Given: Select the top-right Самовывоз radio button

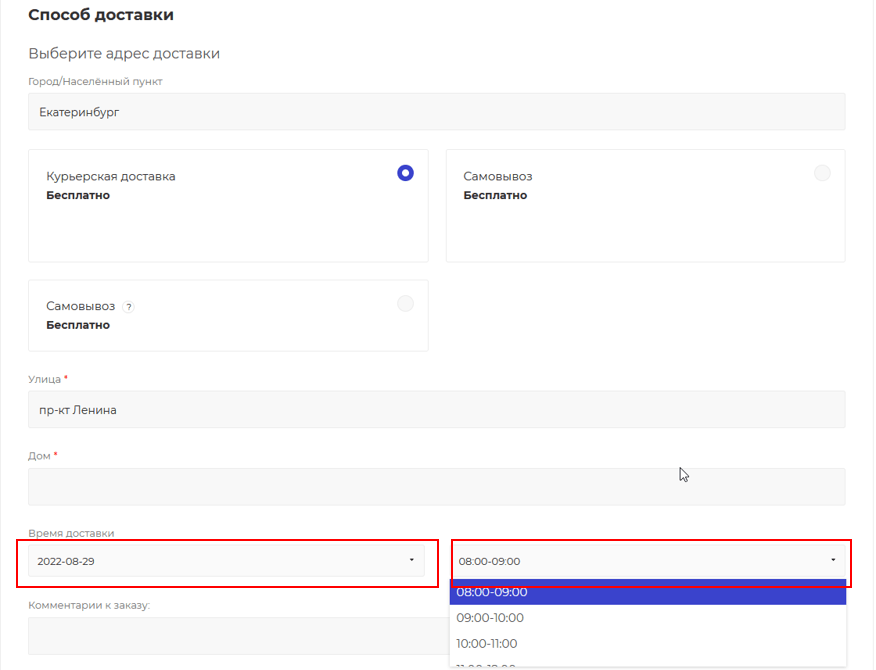Looking at the screenshot, I should coord(822,173).
